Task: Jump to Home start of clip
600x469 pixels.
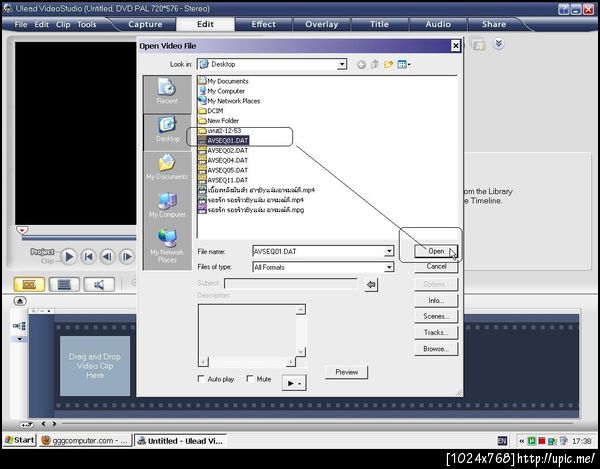Action: click(x=88, y=256)
